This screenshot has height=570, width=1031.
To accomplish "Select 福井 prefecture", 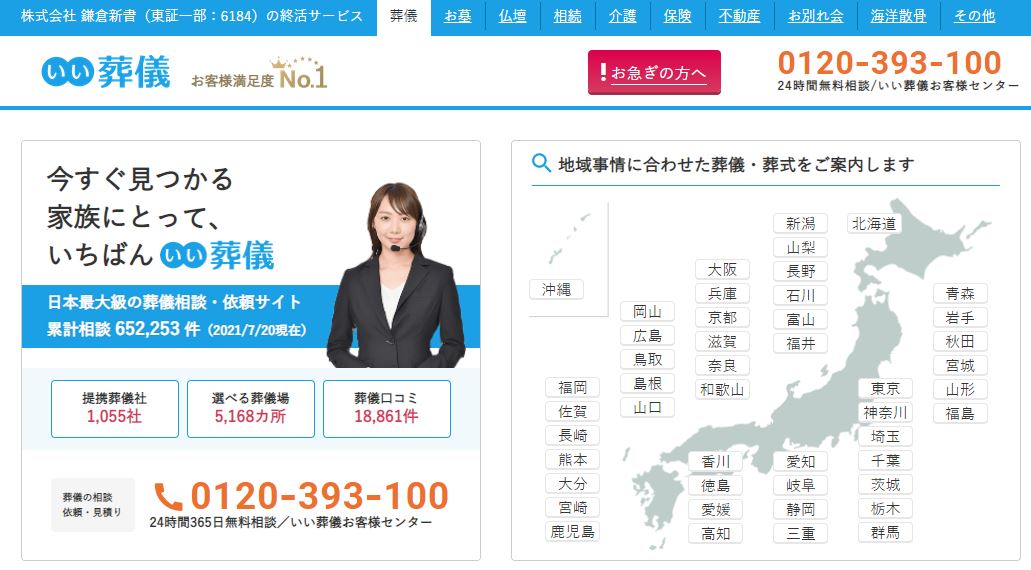I will [800, 343].
